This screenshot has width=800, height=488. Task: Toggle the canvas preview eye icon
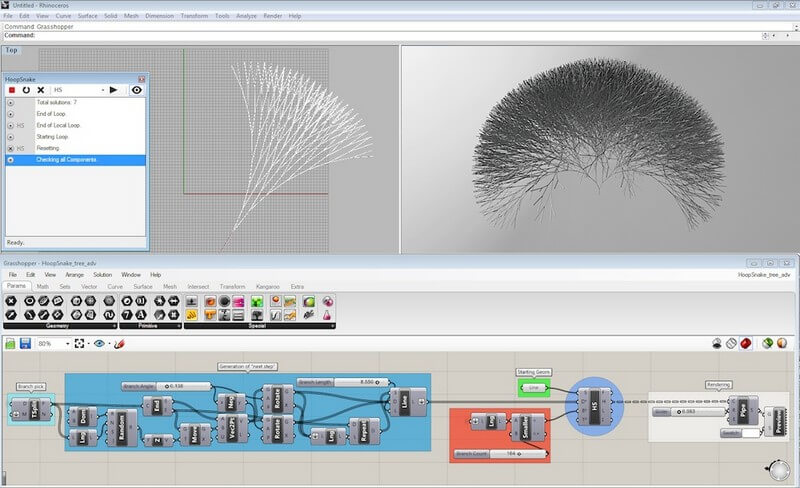[x=99, y=343]
